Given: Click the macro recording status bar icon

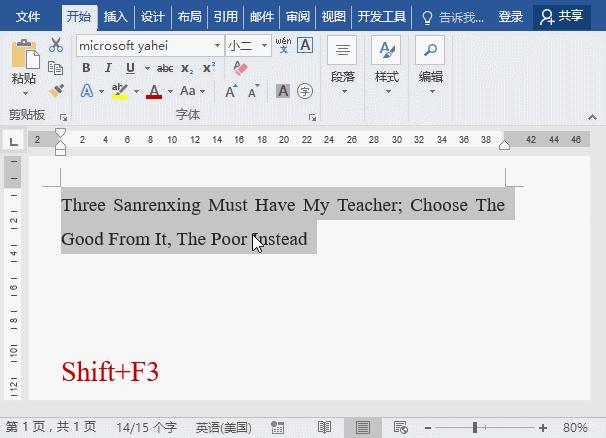Looking at the screenshot, I should point(277,428).
